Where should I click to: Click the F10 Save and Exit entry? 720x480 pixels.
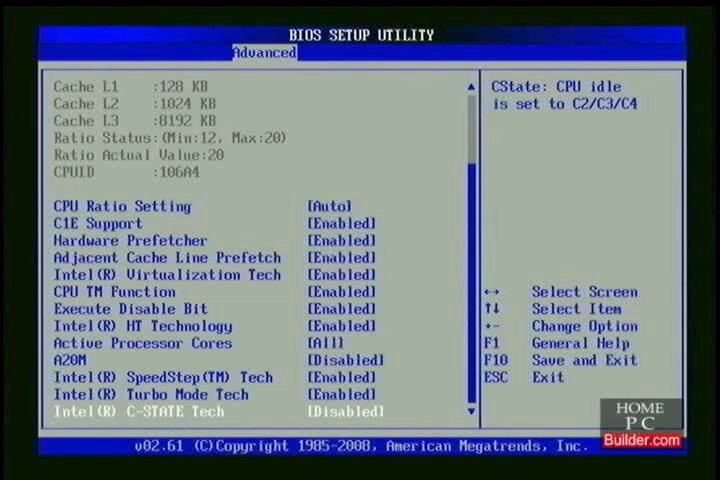[x=561, y=360]
